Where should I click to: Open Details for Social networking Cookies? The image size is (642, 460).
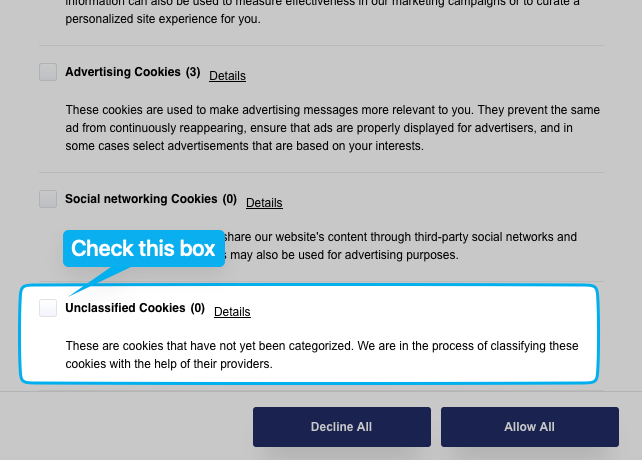pos(264,203)
